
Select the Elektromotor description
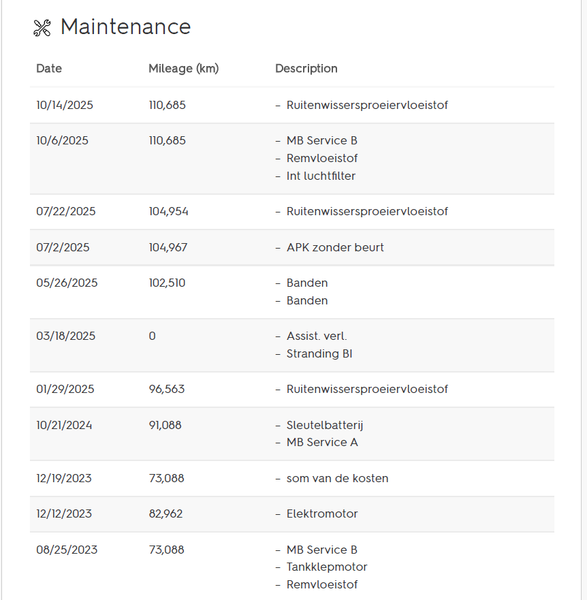point(322,514)
